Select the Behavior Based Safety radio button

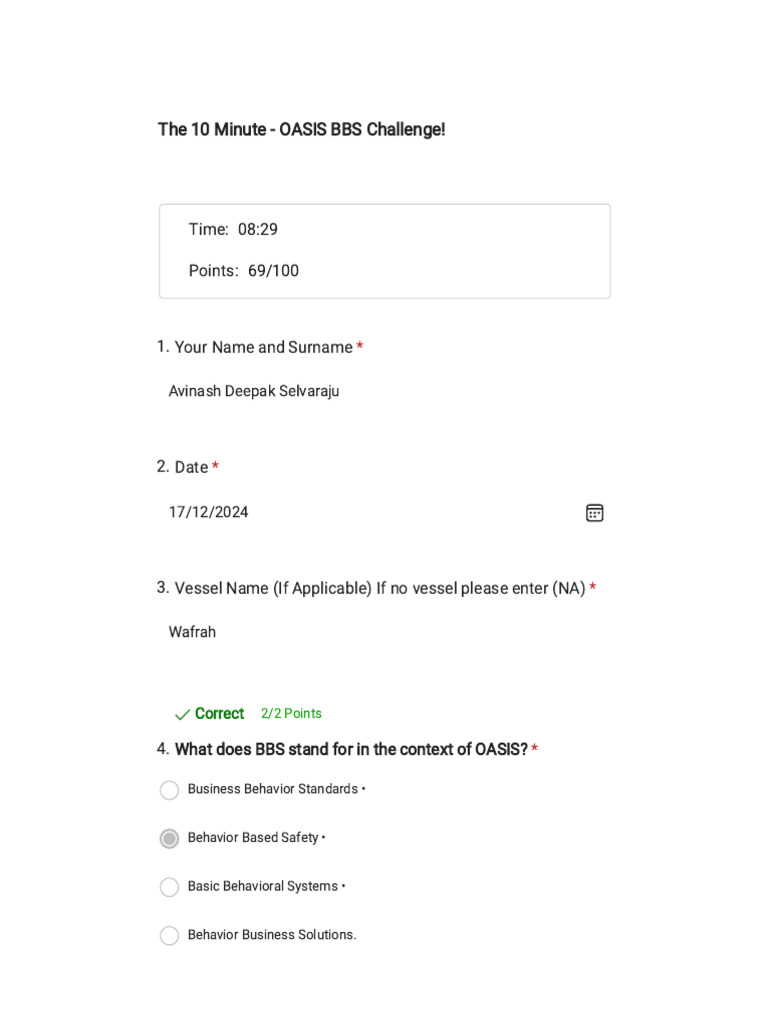[x=170, y=838]
